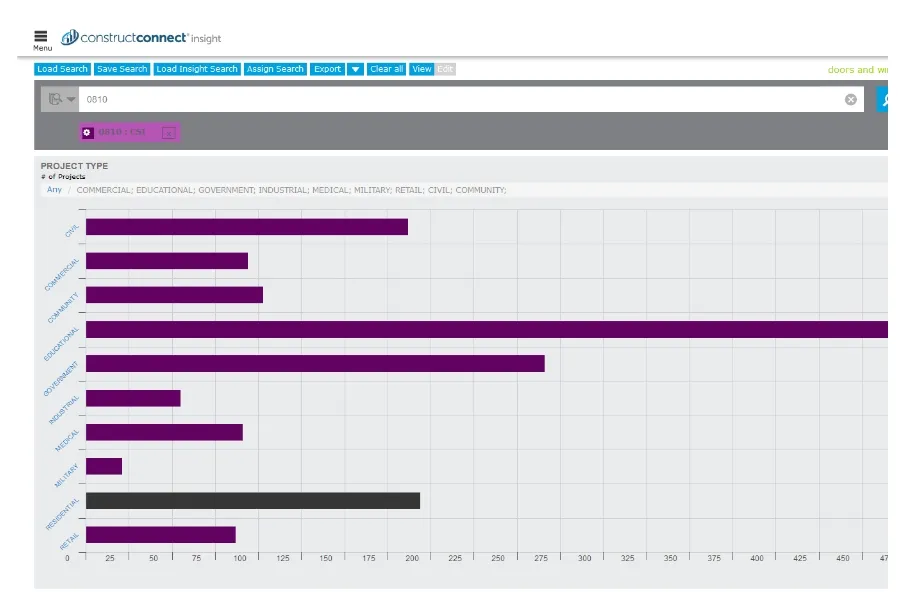Click the GOVERNMENT axis label
This screenshot has width=906, height=602.
(61, 379)
